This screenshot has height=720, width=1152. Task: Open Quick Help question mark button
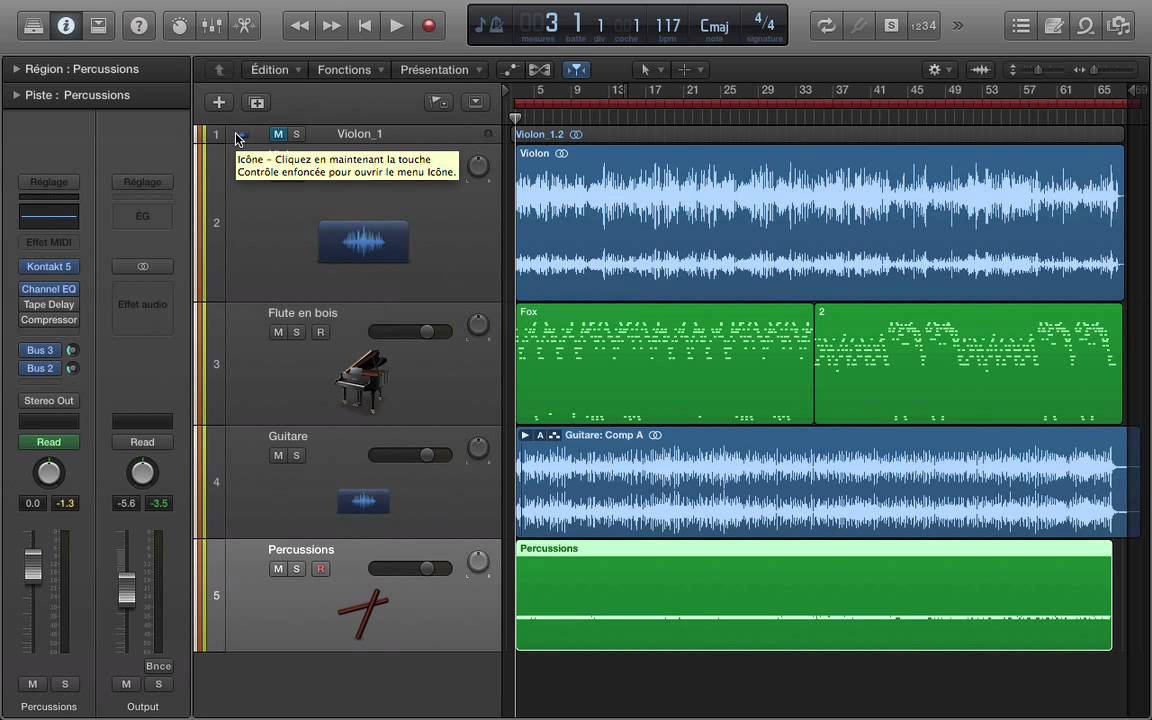[138, 26]
